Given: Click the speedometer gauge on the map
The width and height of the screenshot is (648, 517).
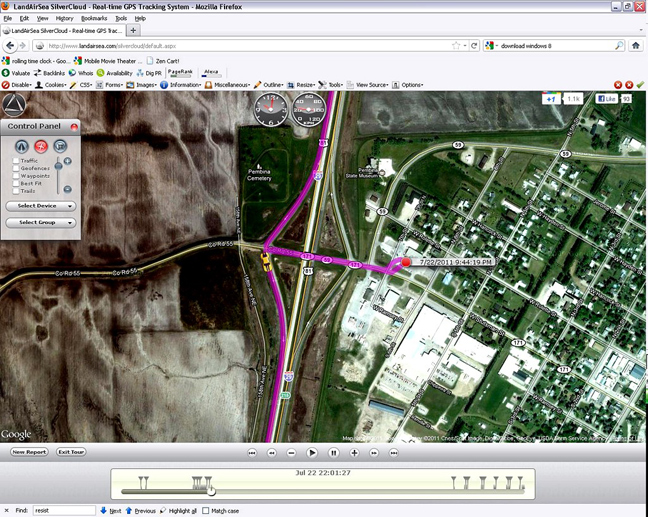Looking at the screenshot, I should click(x=309, y=110).
